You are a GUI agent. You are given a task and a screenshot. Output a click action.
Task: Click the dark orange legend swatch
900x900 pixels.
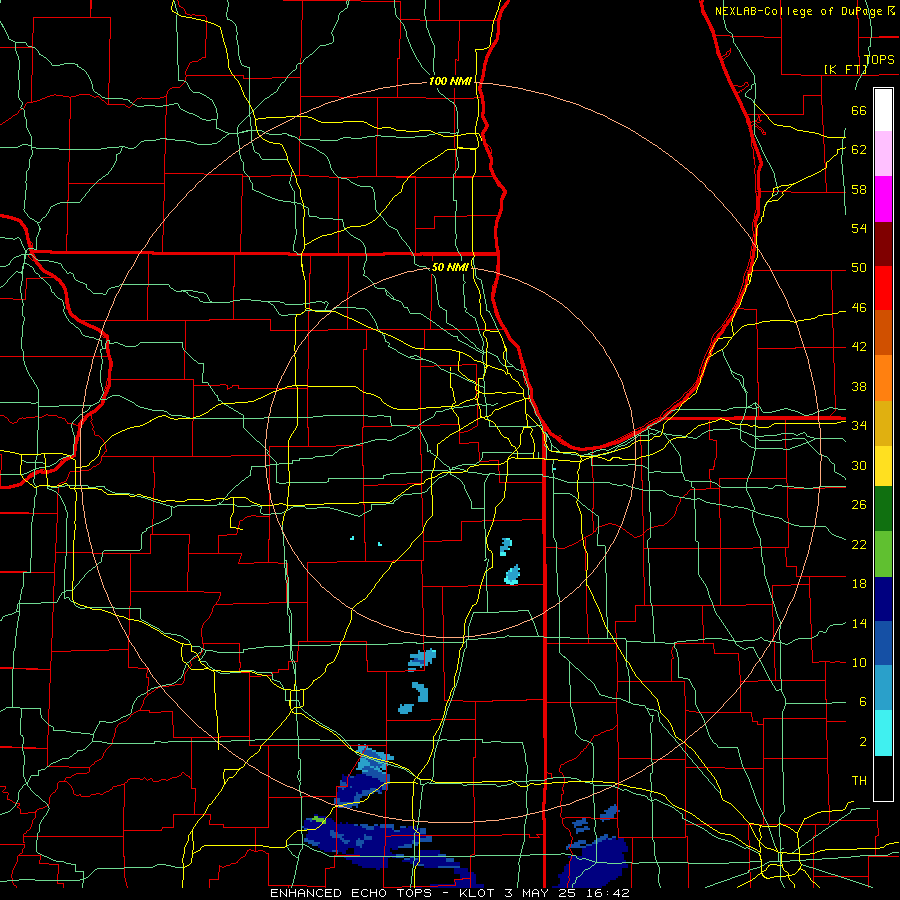pos(883,333)
